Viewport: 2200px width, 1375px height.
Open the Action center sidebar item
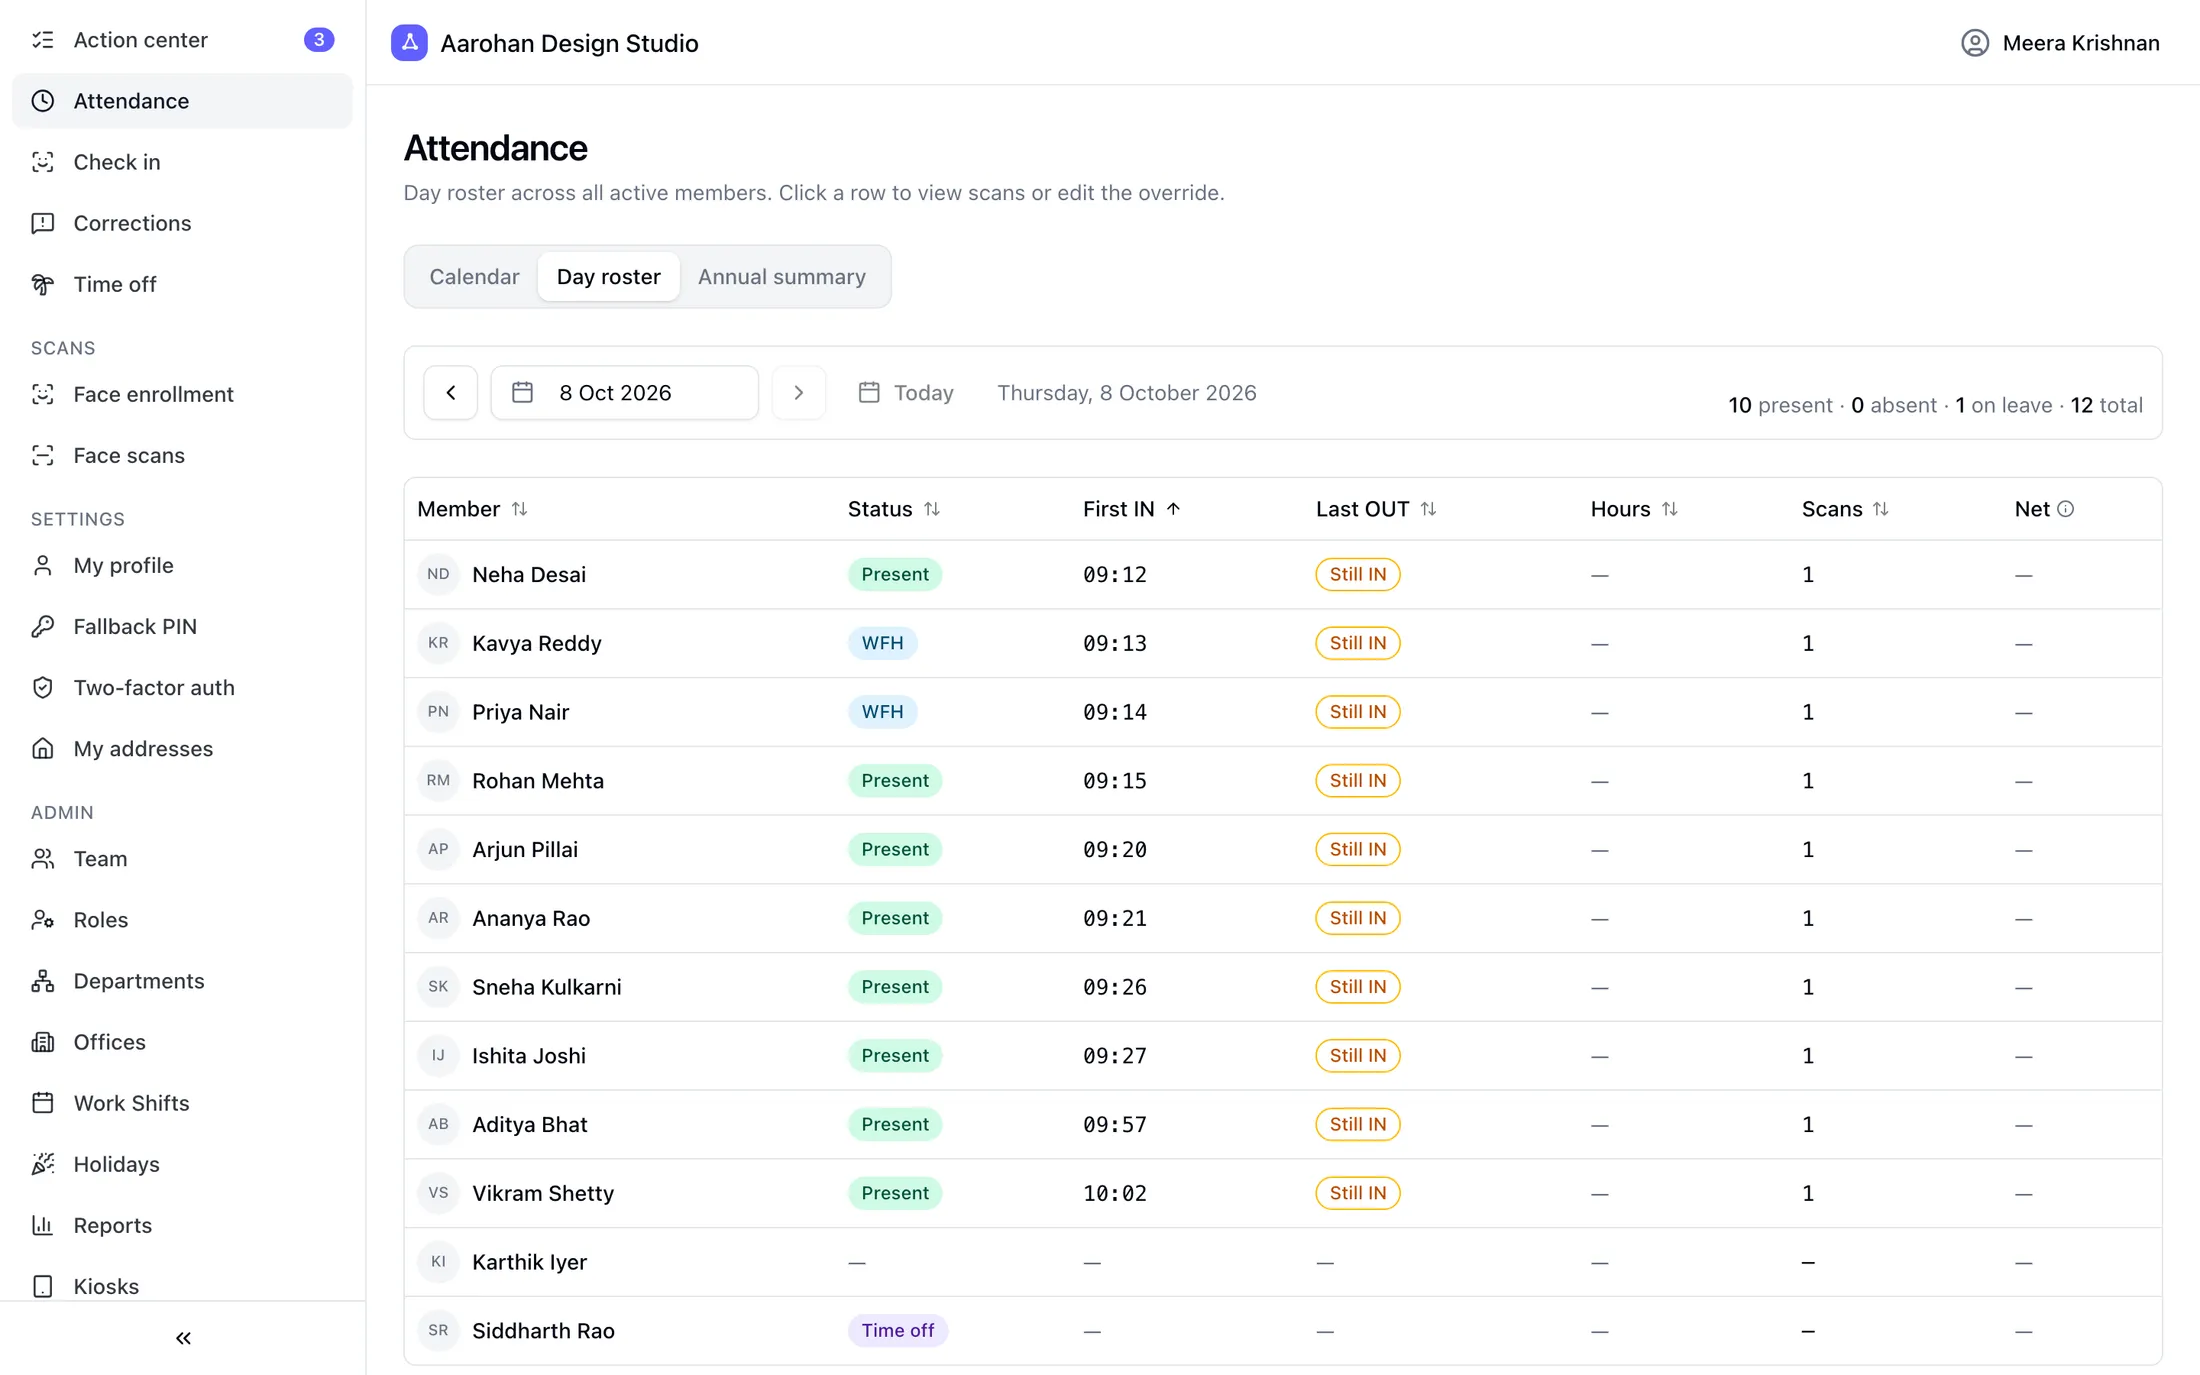tap(182, 40)
